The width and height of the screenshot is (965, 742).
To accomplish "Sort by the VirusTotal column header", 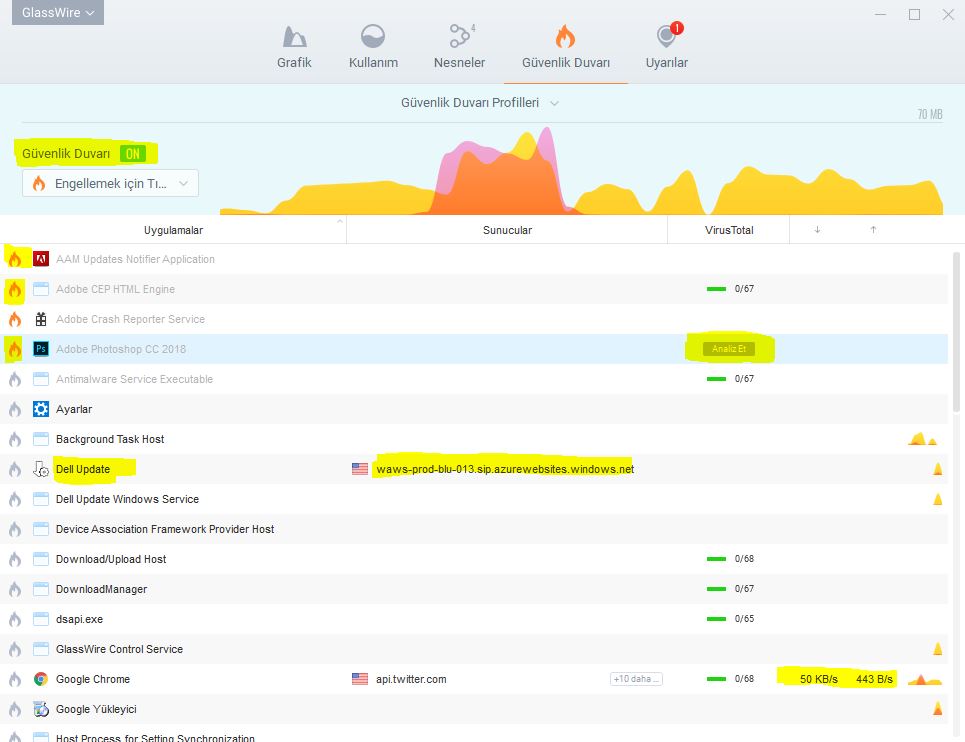I will tap(729, 230).
